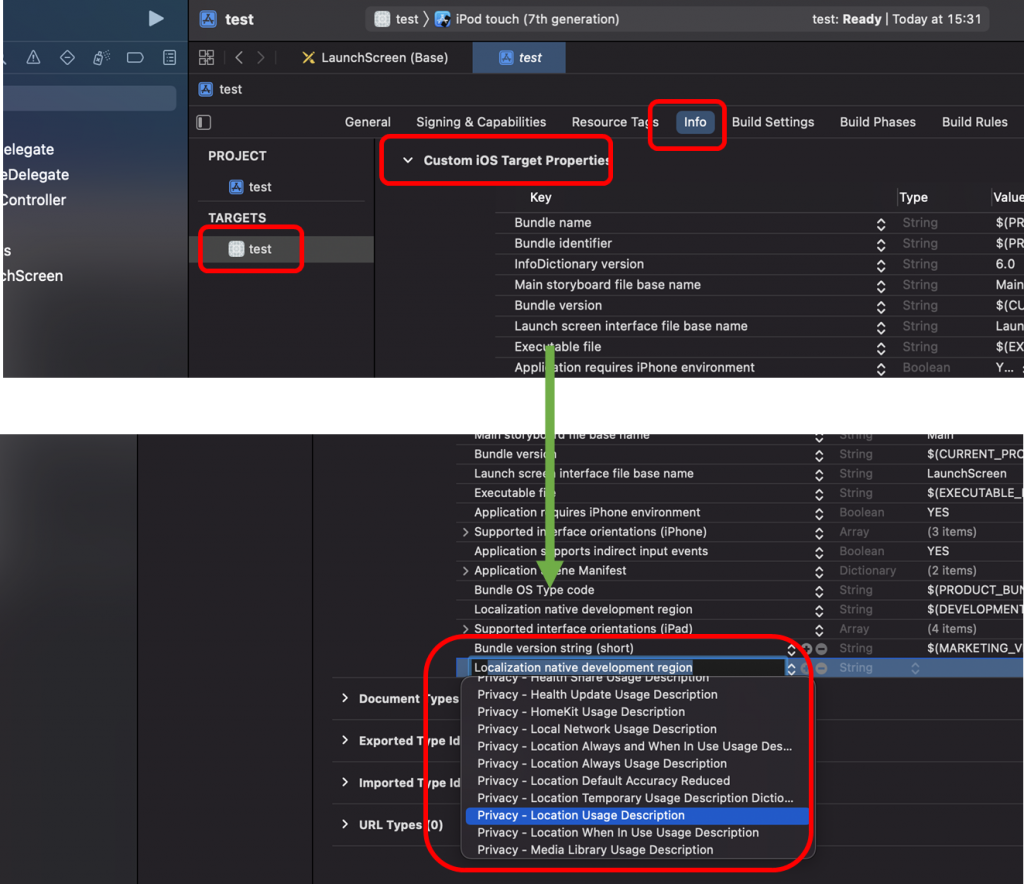Click the Type column header
This screenshot has width=1024, height=884.
pos(913,197)
